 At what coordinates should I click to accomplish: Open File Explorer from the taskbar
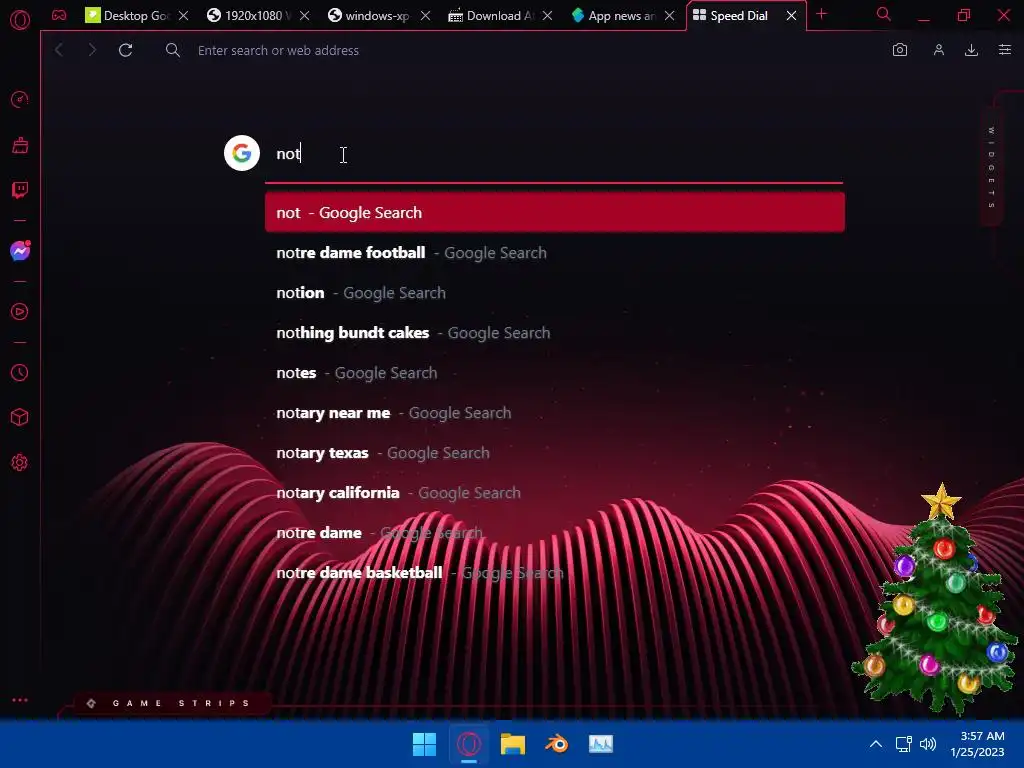click(513, 744)
